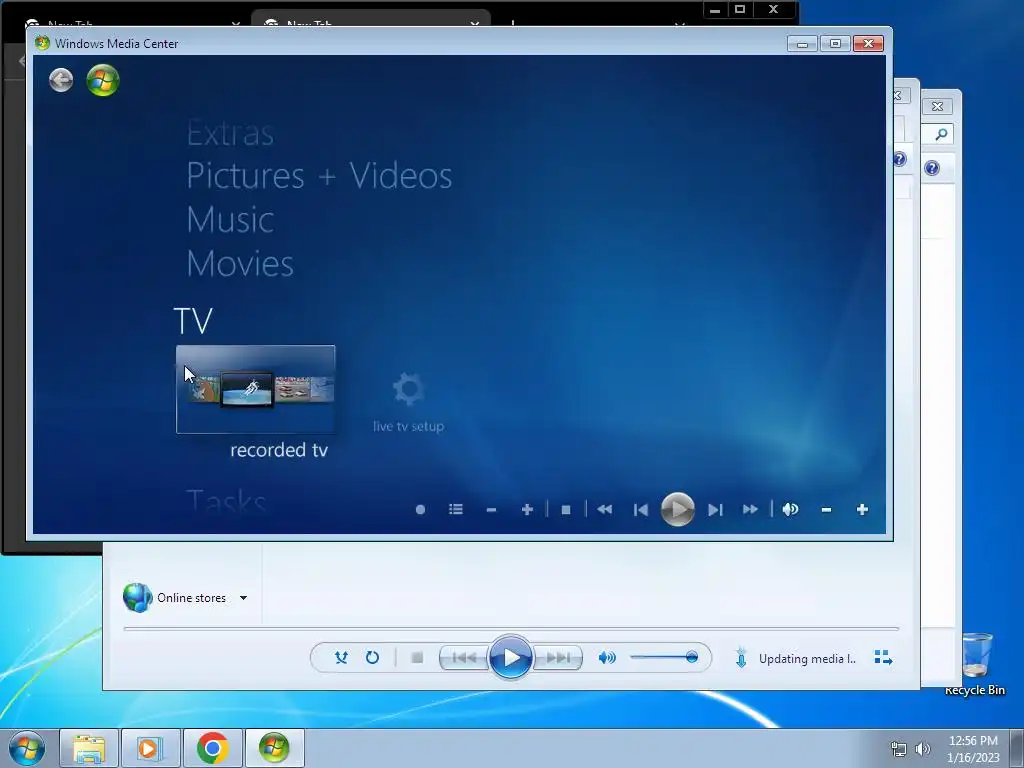Click the Media Player volume slider
This screenshot has height=768, width=1024.
pyautogui.click(x=664, y=658)
